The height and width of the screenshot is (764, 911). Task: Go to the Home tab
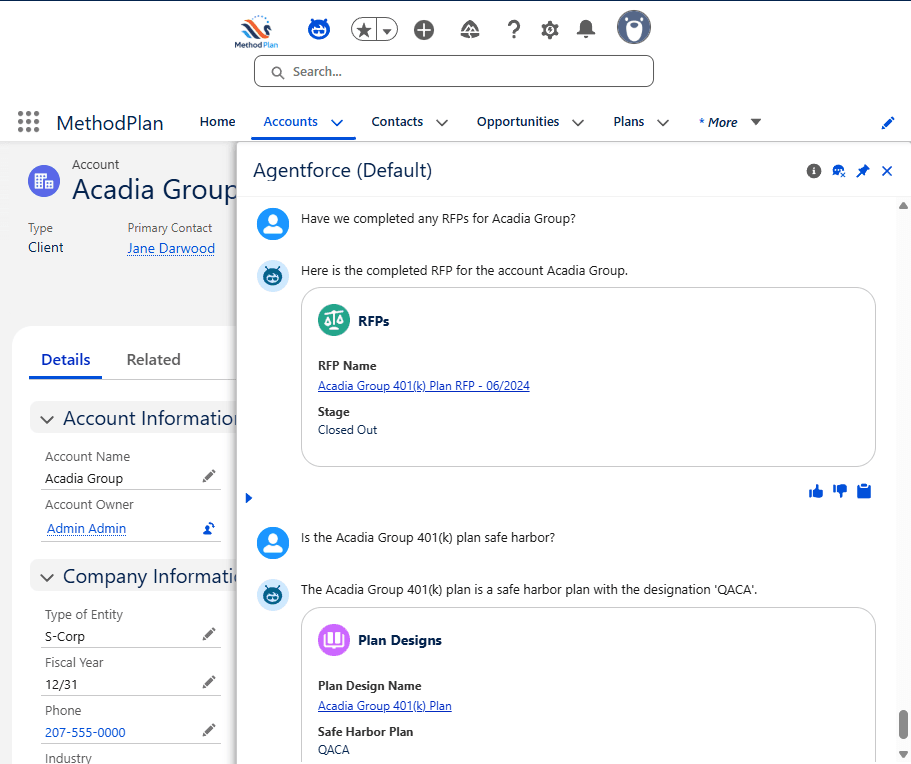(217, 122)
